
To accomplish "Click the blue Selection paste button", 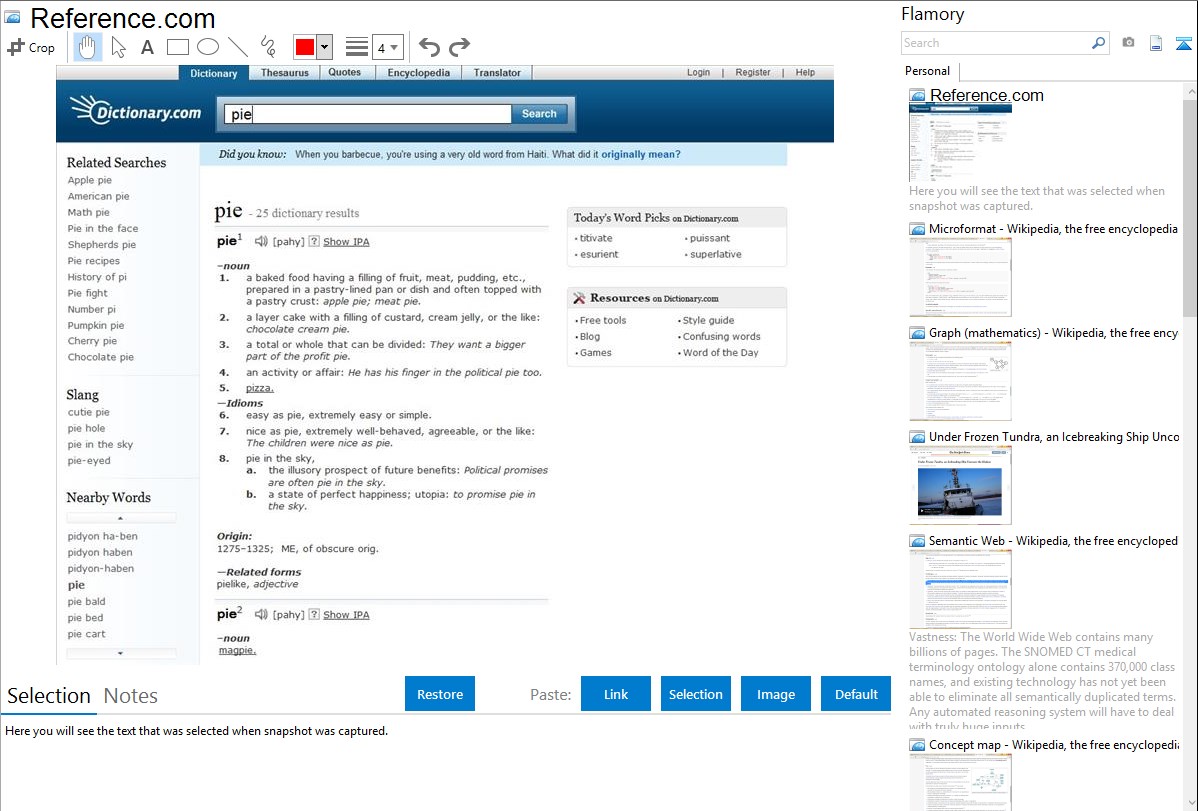I will click(695, 694).
